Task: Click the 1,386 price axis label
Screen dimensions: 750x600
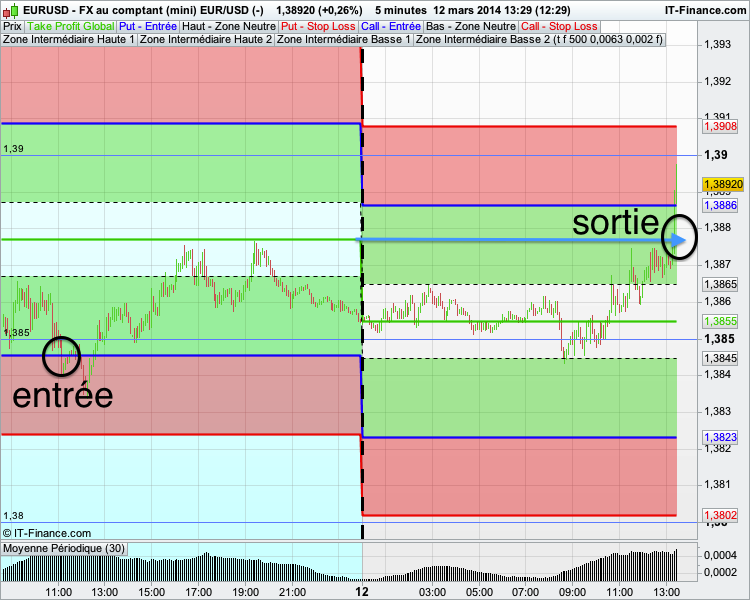Action: (717, 301)
